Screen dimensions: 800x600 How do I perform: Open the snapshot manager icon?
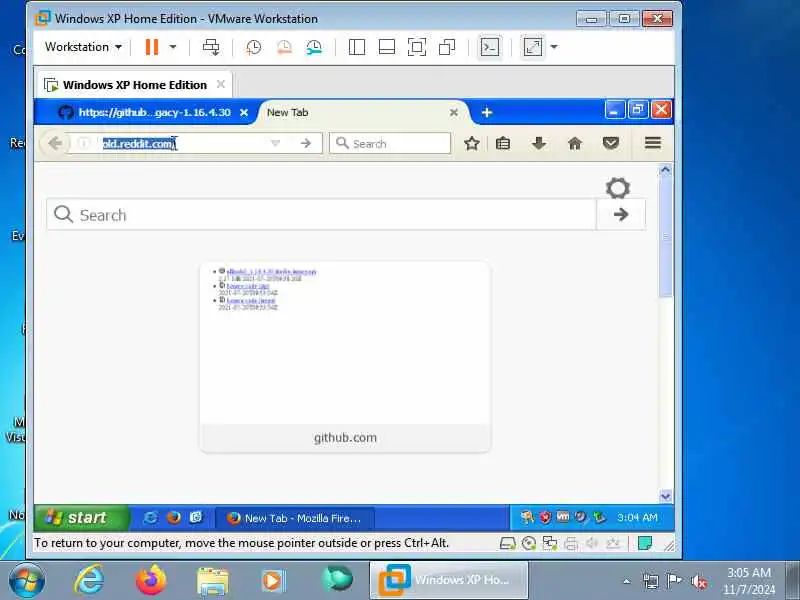314,47
